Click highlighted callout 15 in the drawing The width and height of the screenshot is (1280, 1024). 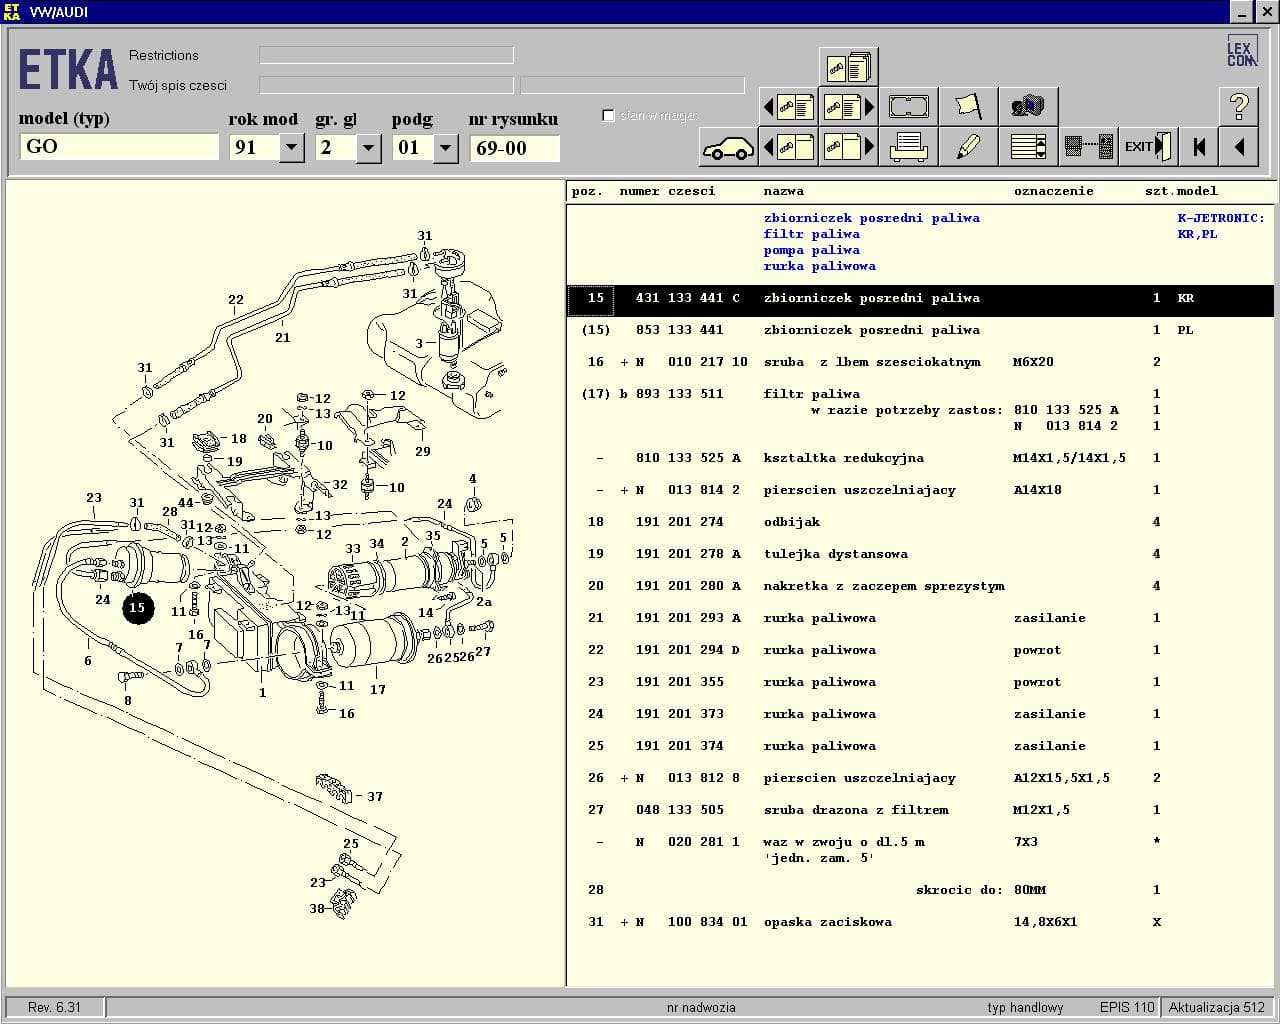click(x=137, y=607)
